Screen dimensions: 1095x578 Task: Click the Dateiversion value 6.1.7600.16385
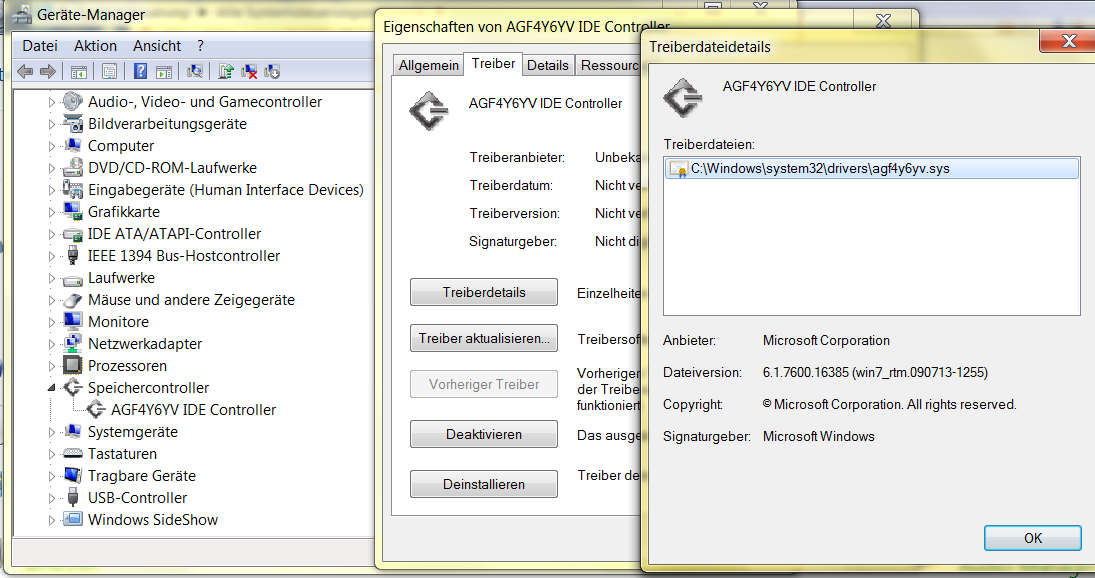875,373
